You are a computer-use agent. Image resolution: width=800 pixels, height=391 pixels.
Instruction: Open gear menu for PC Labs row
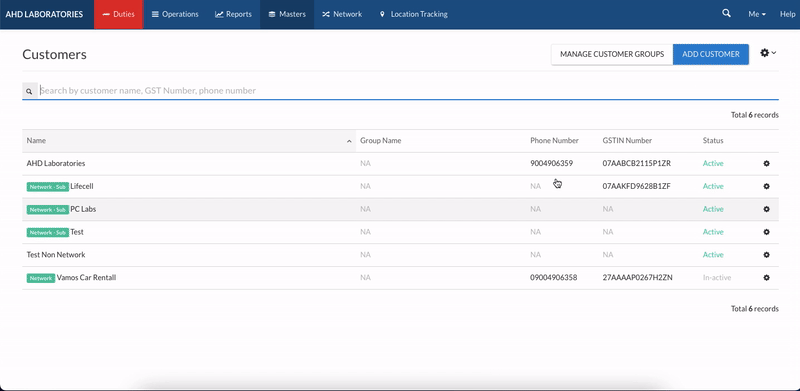pos(766,209)
